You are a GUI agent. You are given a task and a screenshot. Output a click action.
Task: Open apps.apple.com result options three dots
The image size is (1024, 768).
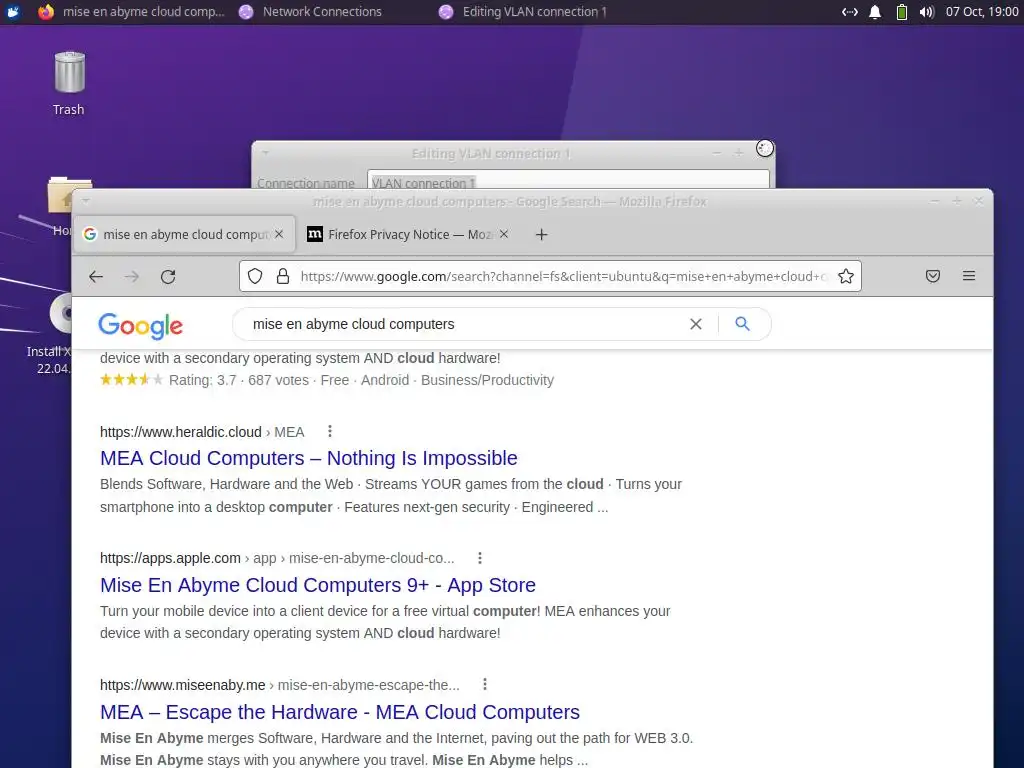480,558
